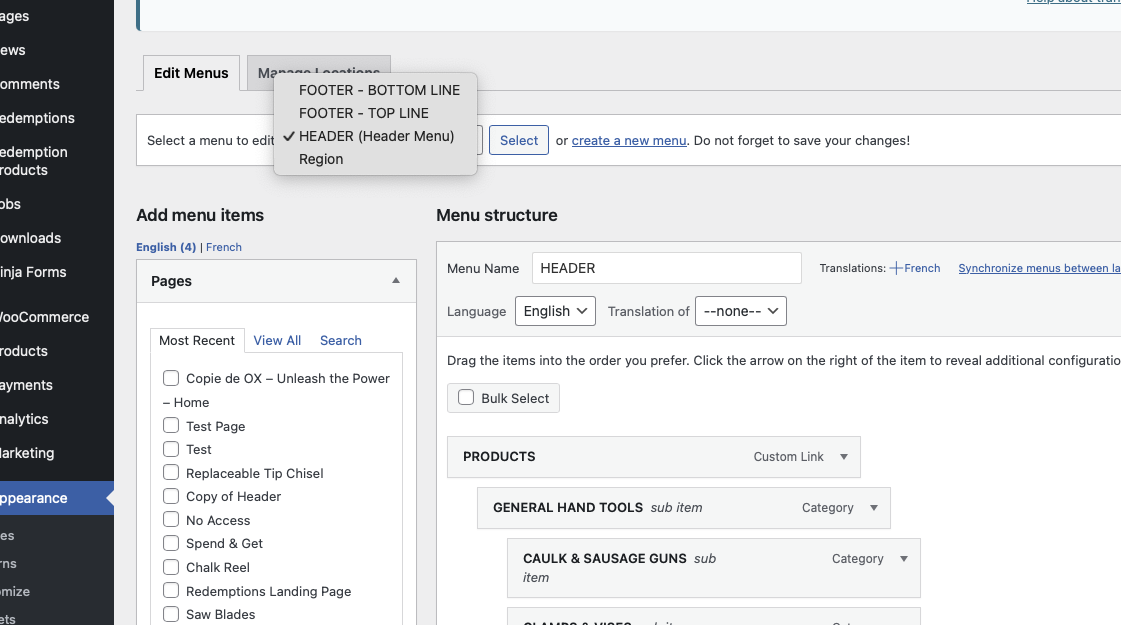The width and height of the screenshot is (1121, 625).
Task: Follow the create a new menu link
Action: [628, 141]
